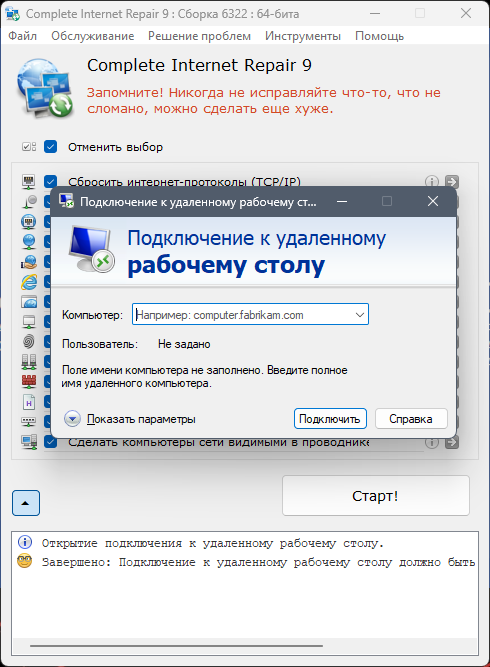Uncheck the Сделать компьютеры сети видимыми checkbox
Screen dimensions: 490x667
click(x=51, y=442)
